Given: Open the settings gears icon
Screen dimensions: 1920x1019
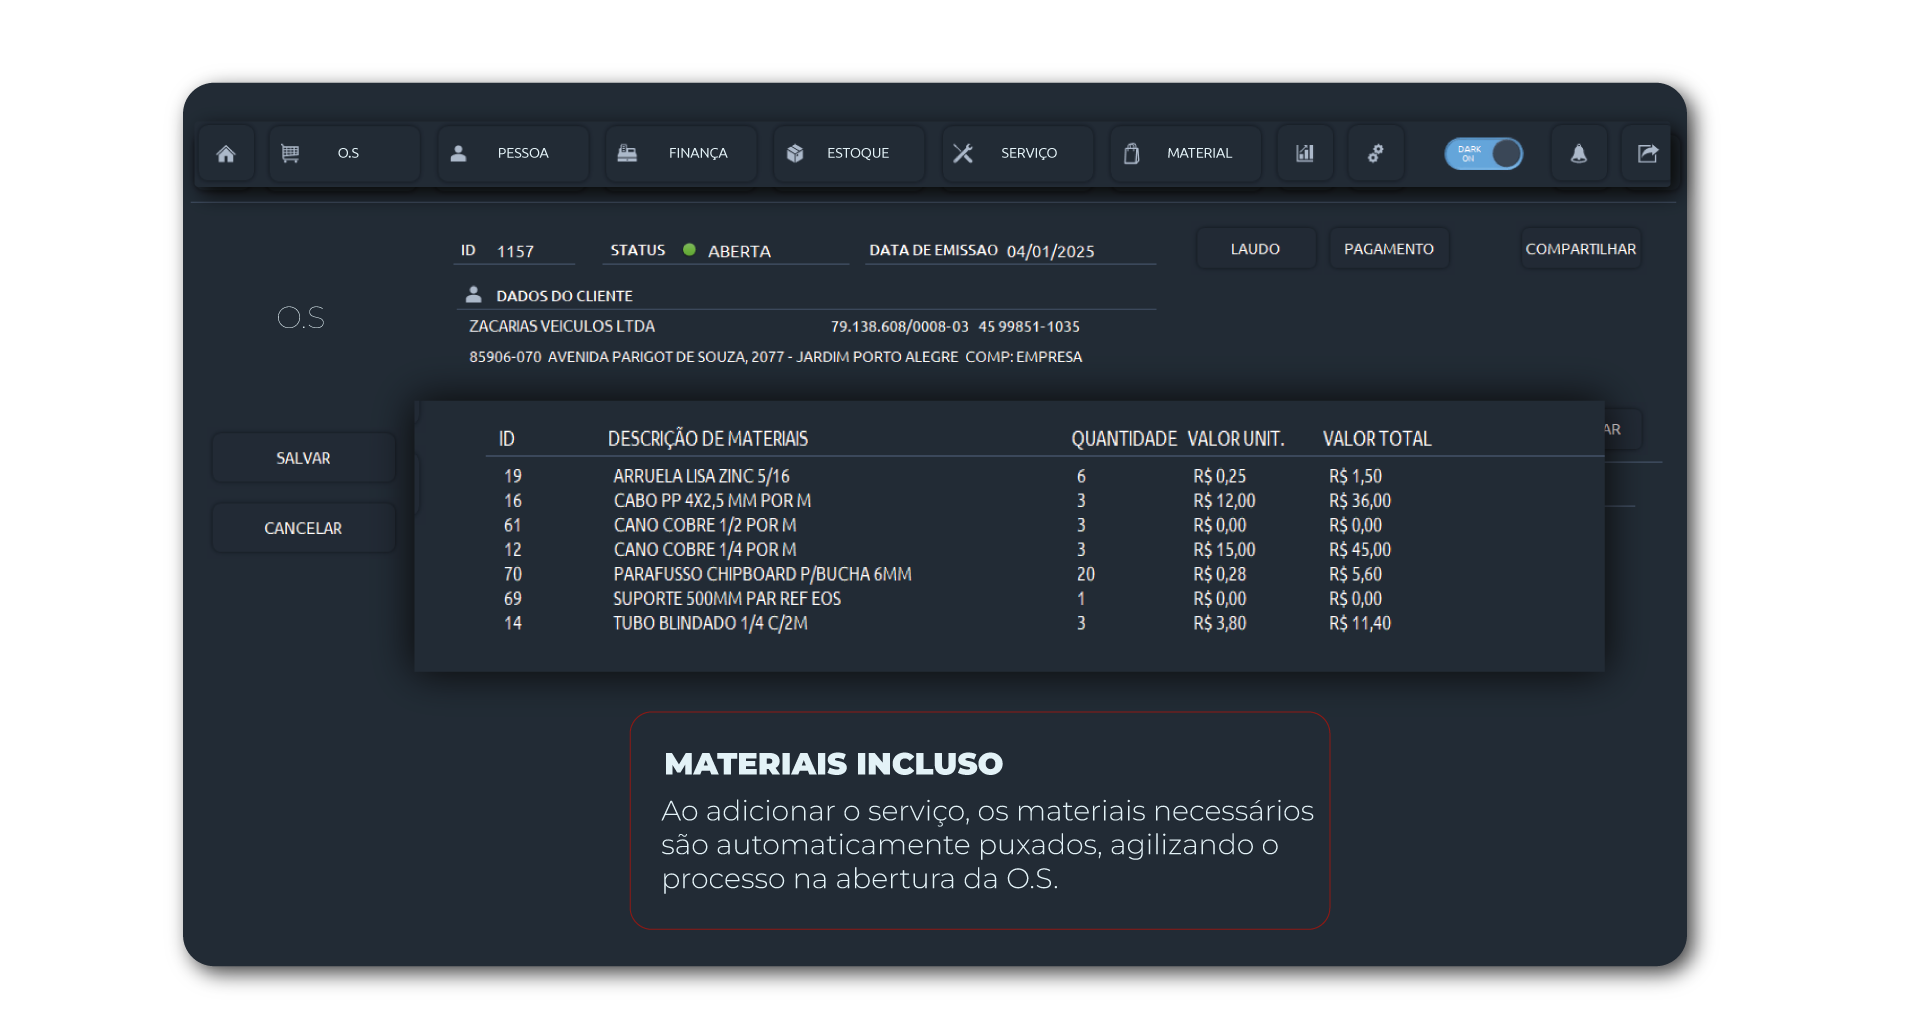Looking at the screenshot, I should coord(1376,154).
